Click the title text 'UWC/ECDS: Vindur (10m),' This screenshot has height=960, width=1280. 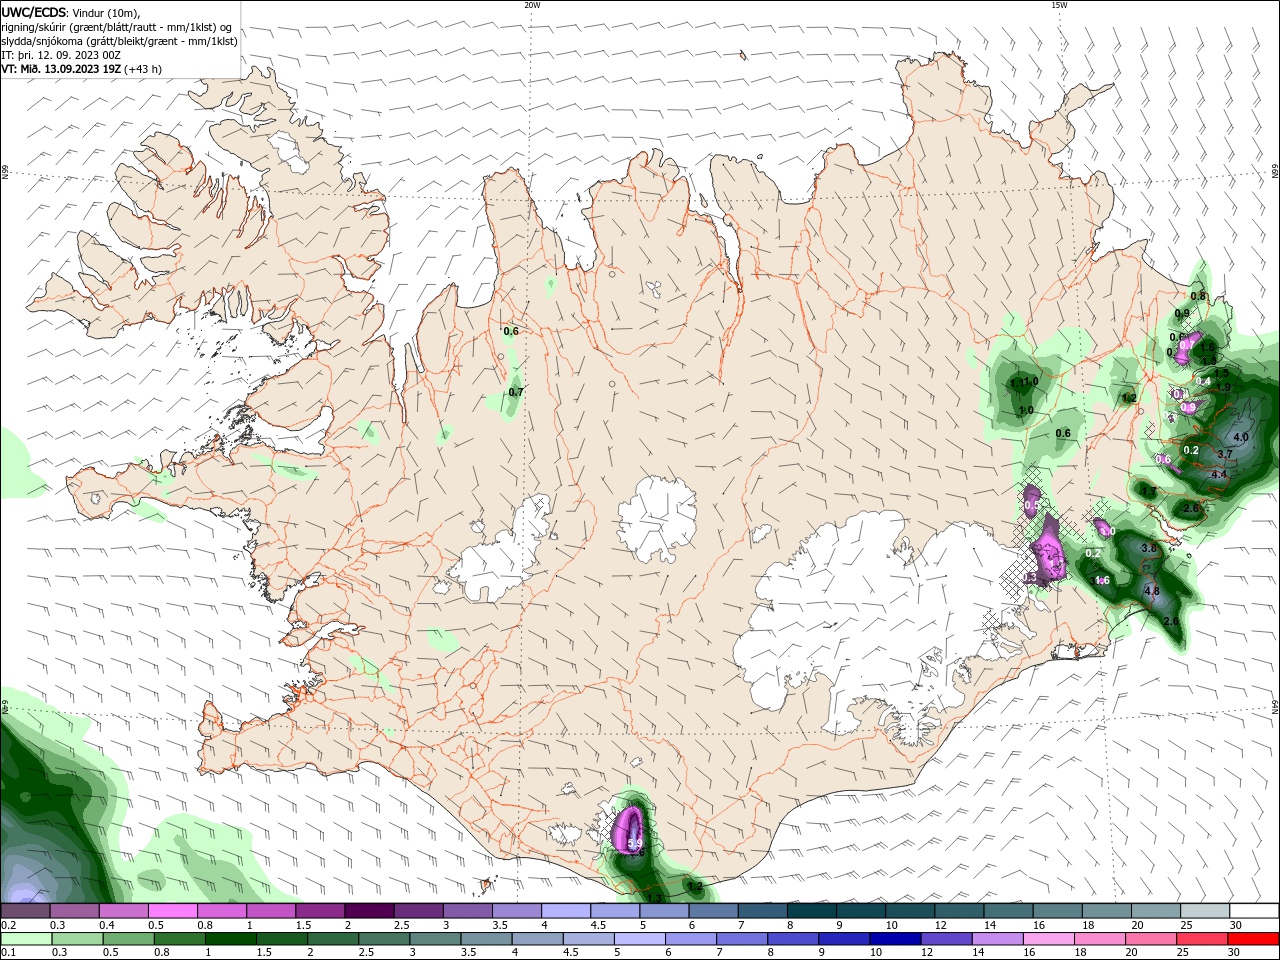coord(72,12)
